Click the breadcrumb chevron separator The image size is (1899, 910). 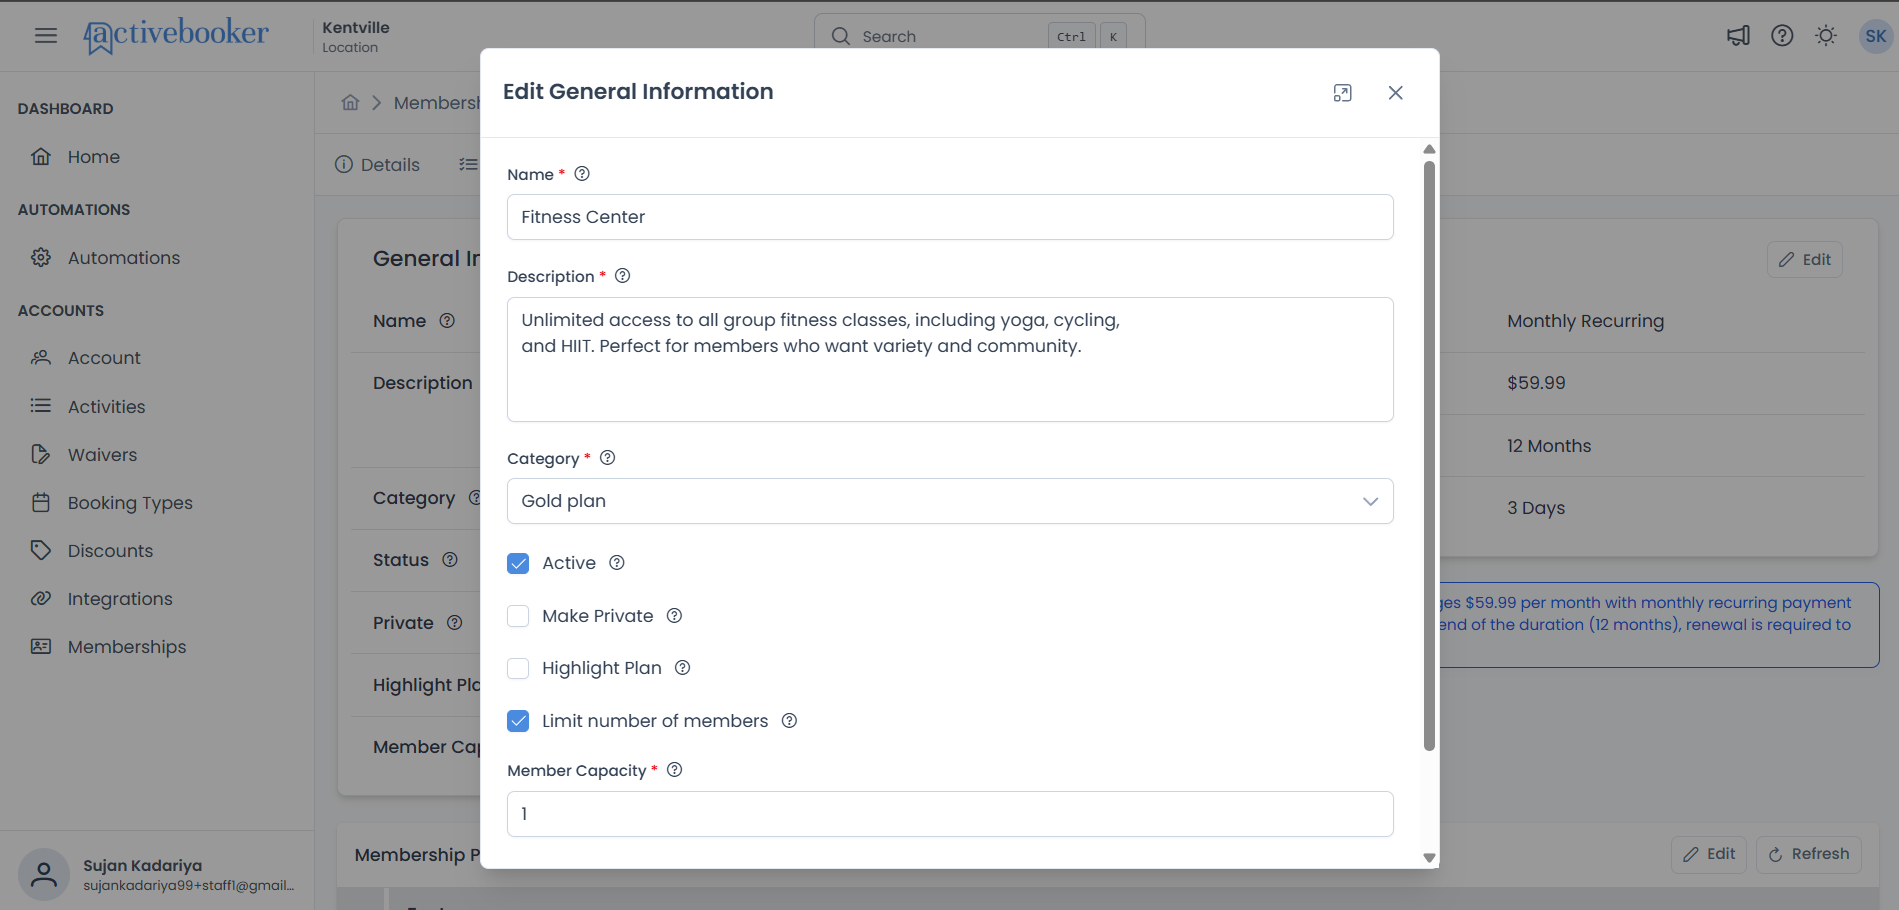pos(377,103)
